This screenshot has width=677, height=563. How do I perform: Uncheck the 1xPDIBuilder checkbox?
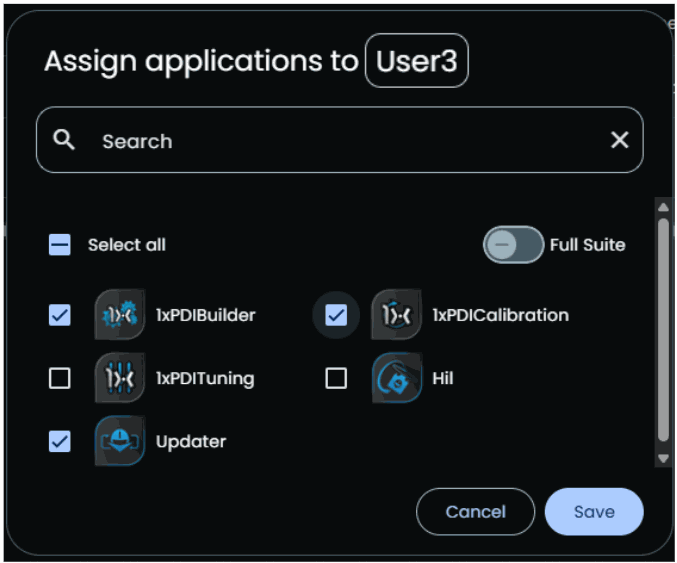coord(60,315)
